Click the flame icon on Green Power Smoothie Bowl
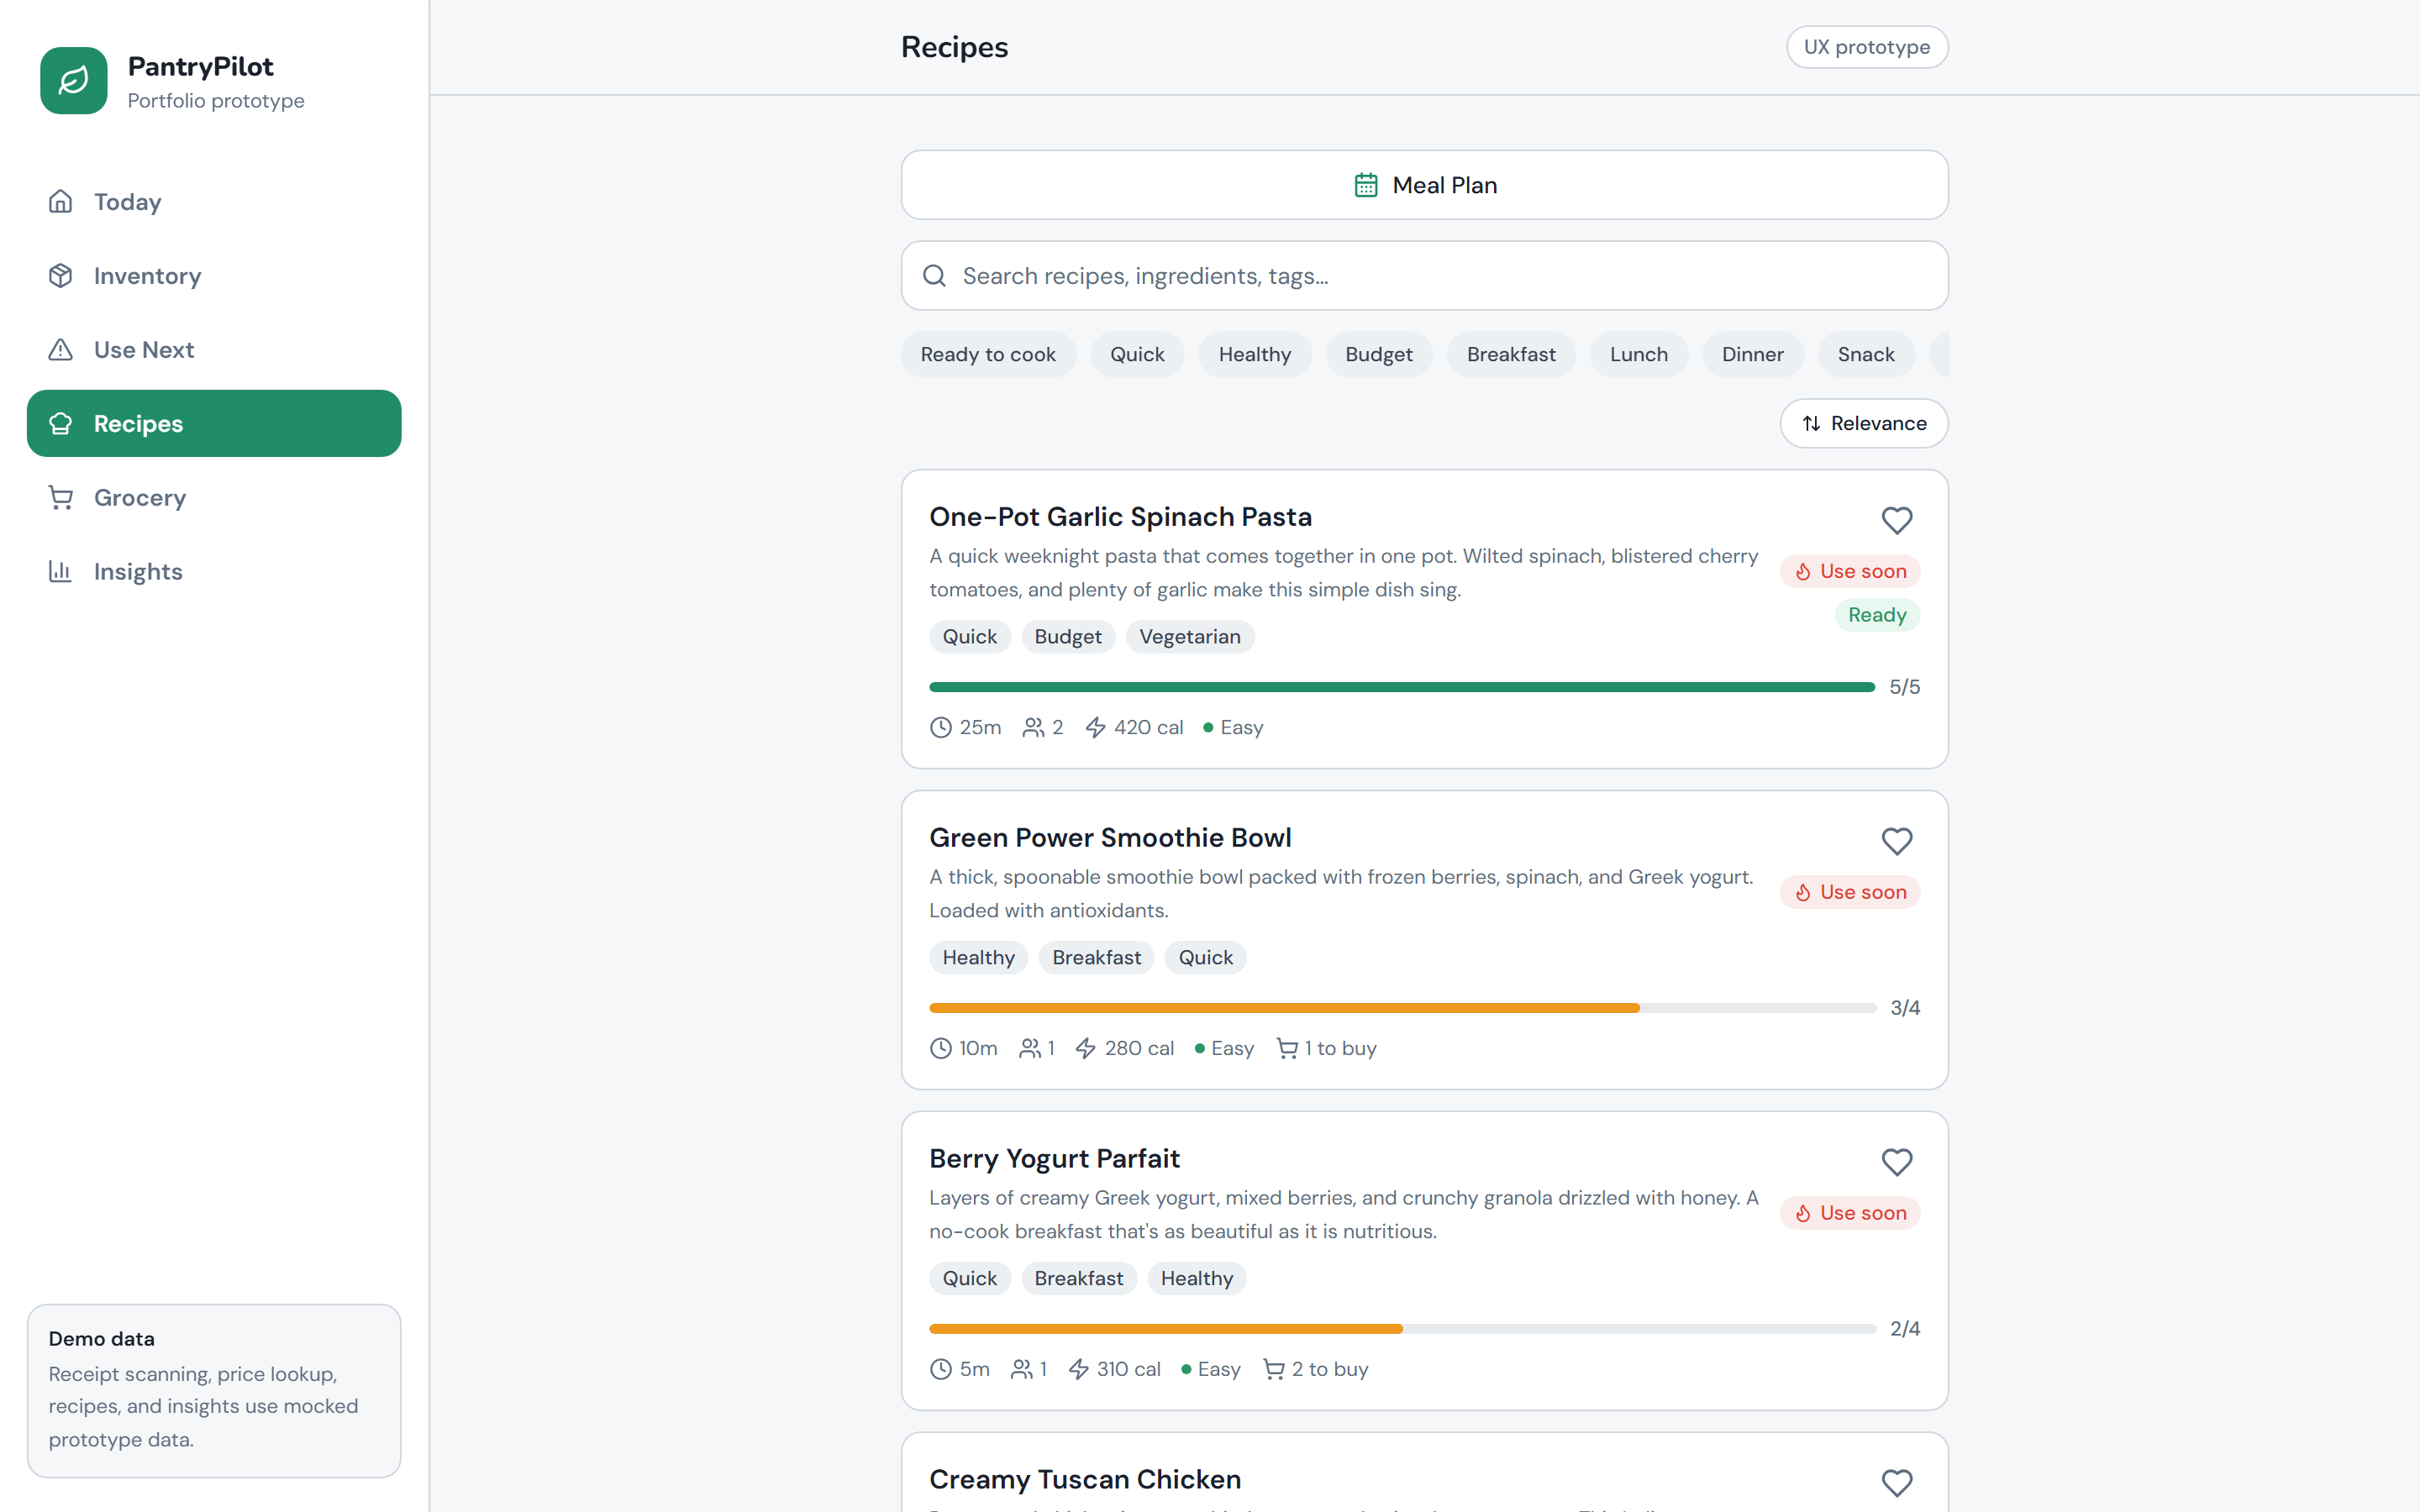 [x=1803, y=893]
